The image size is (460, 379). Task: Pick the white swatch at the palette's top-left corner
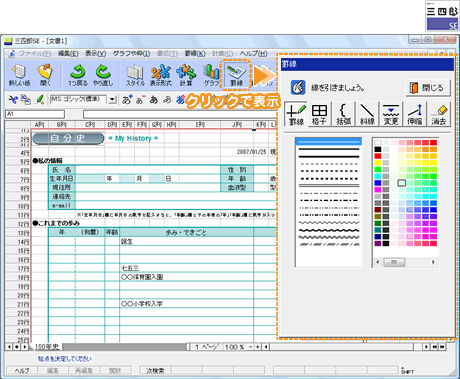click(378, 143)
